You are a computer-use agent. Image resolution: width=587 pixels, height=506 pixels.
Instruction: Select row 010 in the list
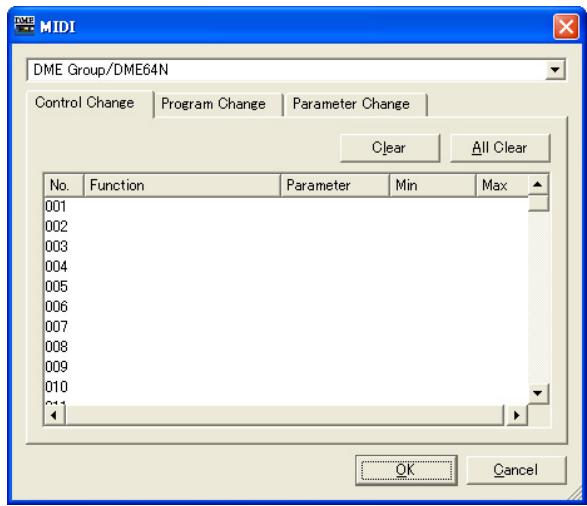[286, 387]
